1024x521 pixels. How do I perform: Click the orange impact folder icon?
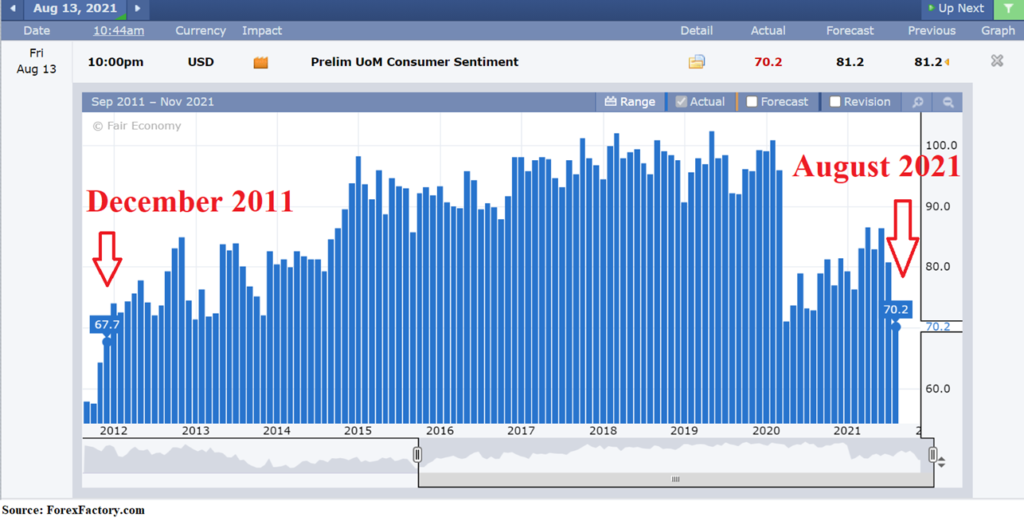click(x=261, y=63)
